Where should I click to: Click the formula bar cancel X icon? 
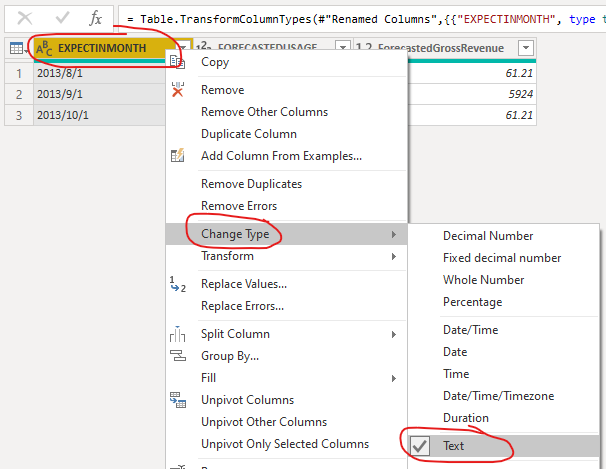tap(25, 18)
